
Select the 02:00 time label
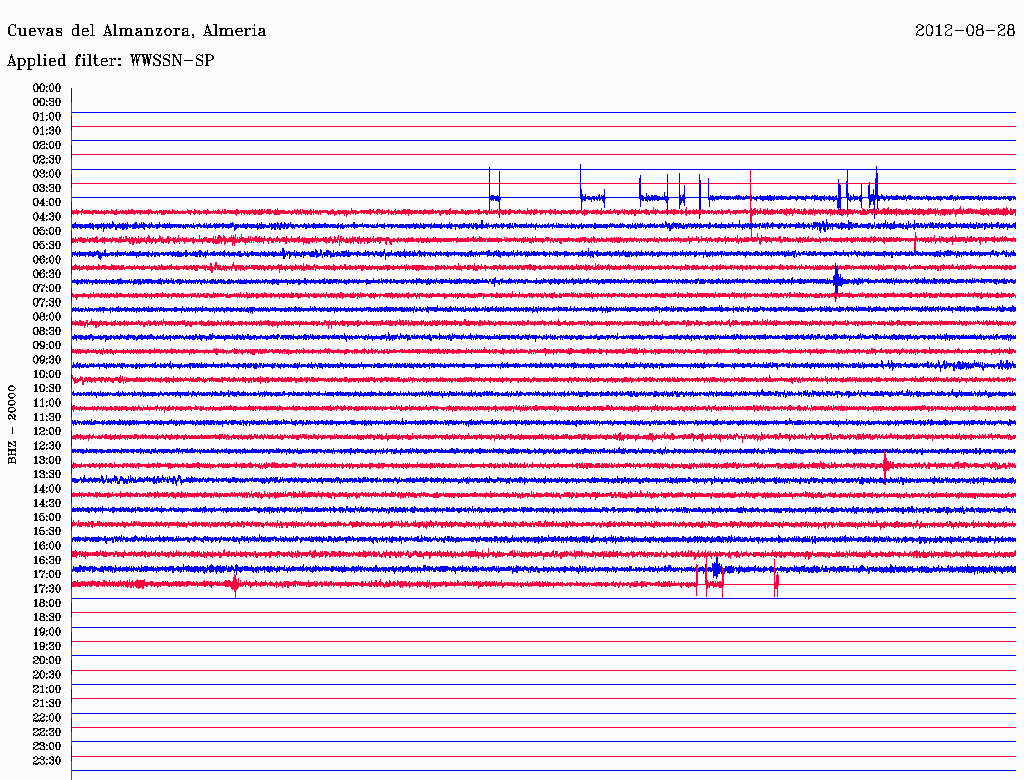47,145
